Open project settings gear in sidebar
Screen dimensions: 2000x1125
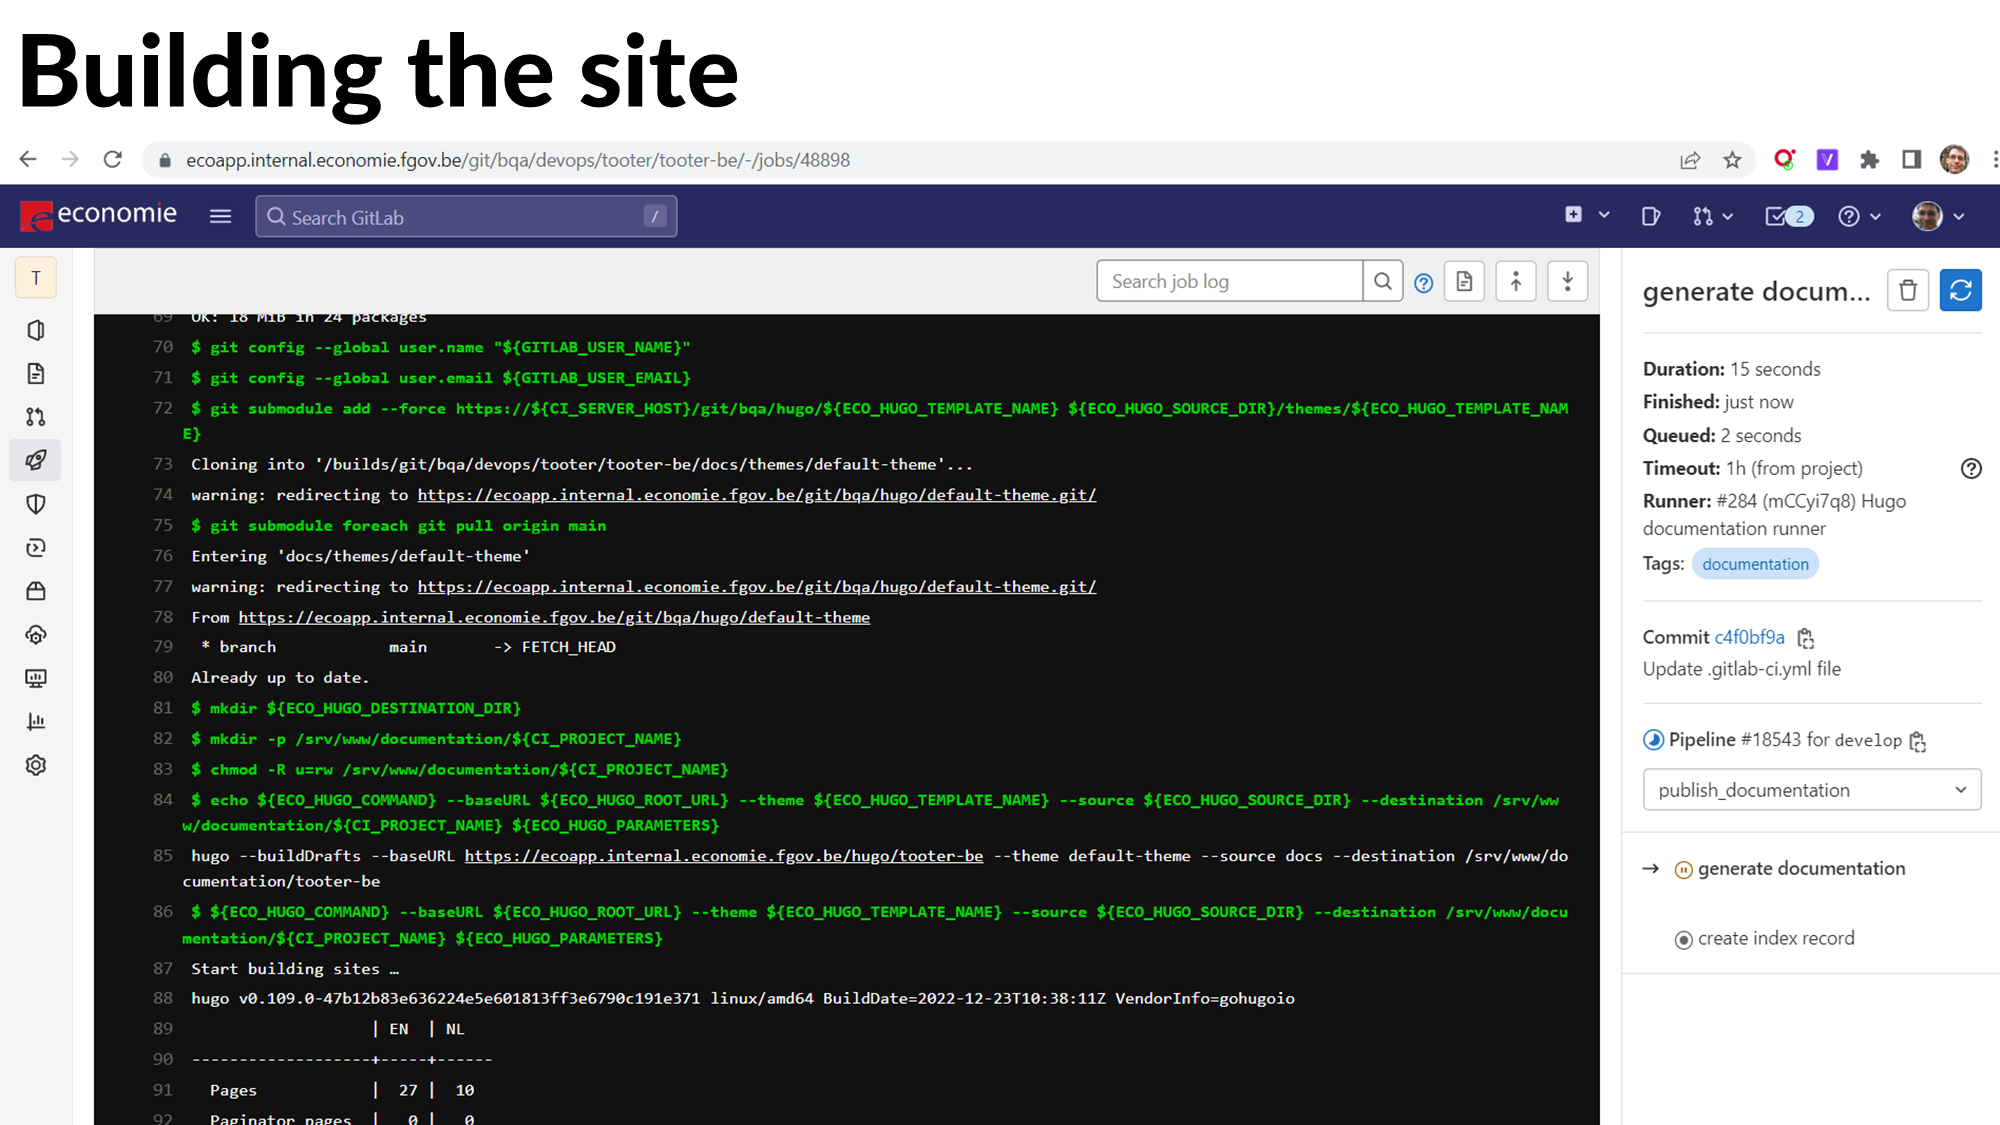pos(36,765)
